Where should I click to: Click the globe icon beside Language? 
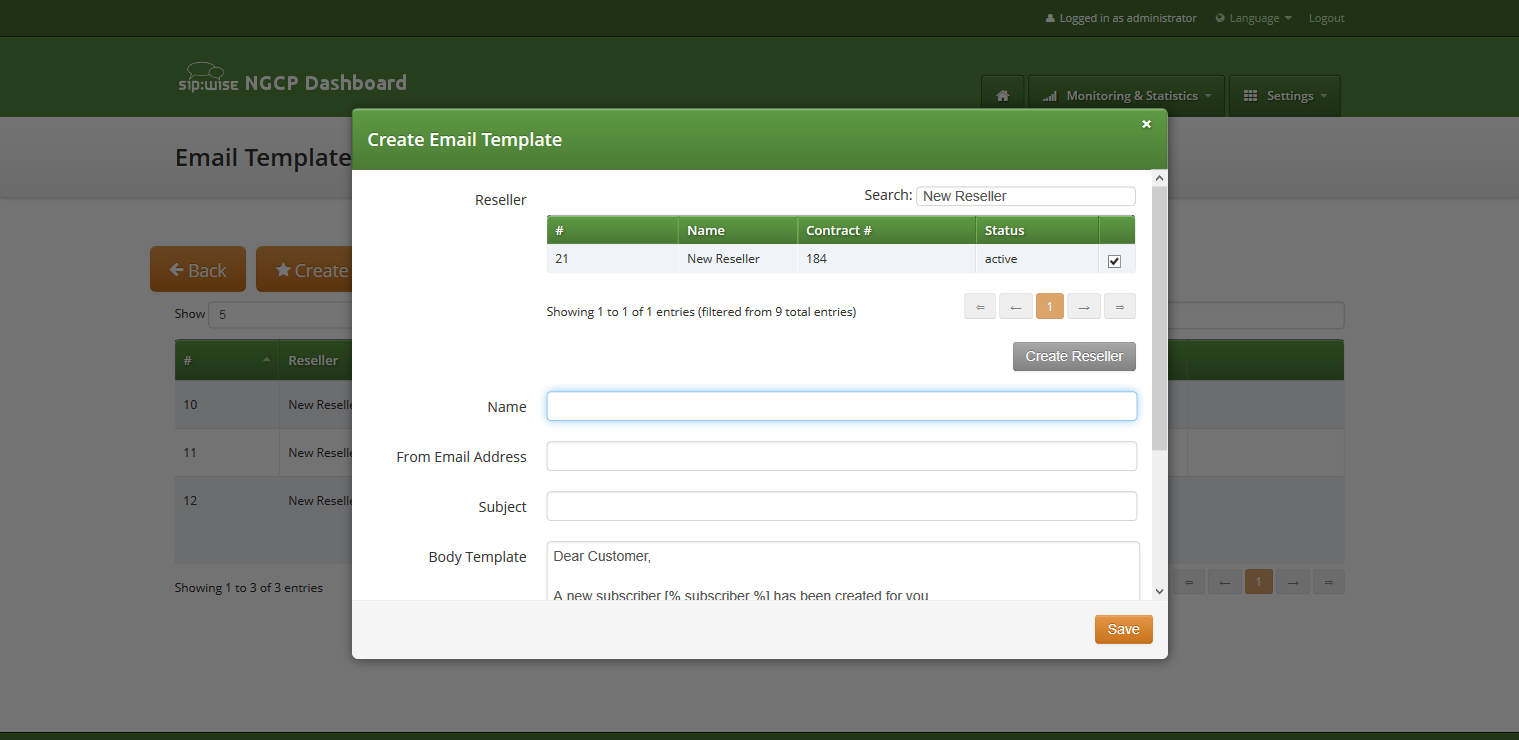tap(1218, 17)
